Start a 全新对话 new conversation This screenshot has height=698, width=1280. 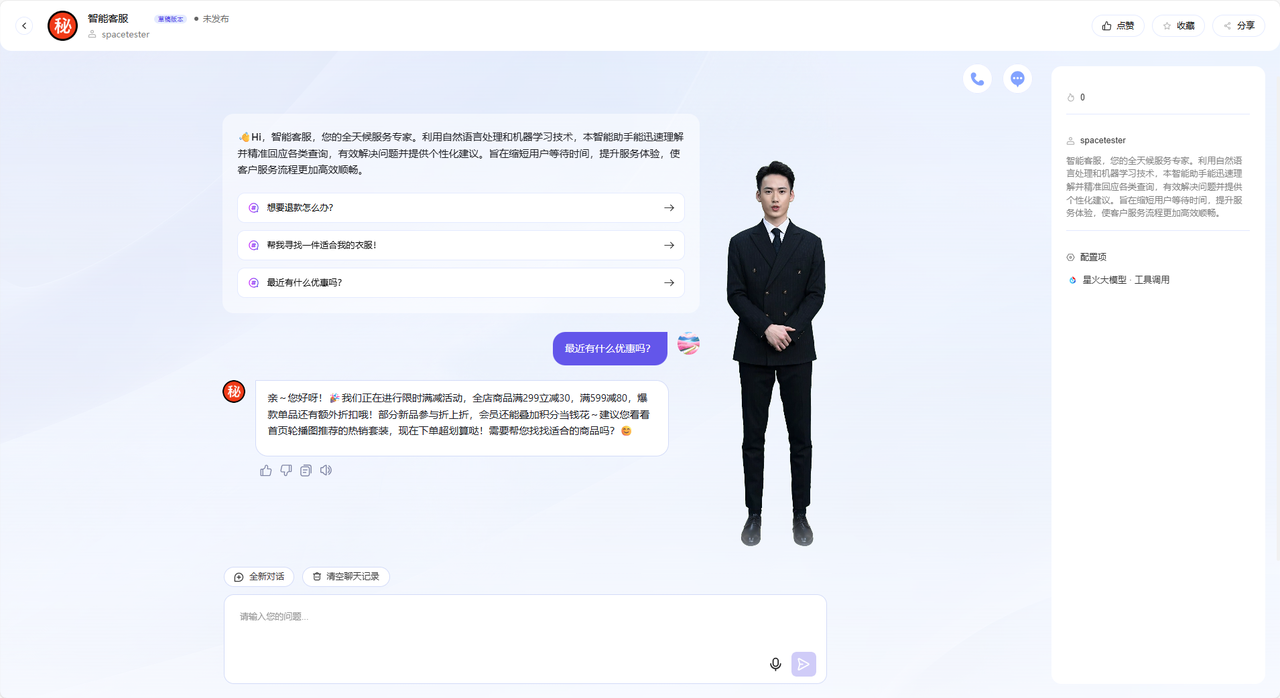(259, 577)
